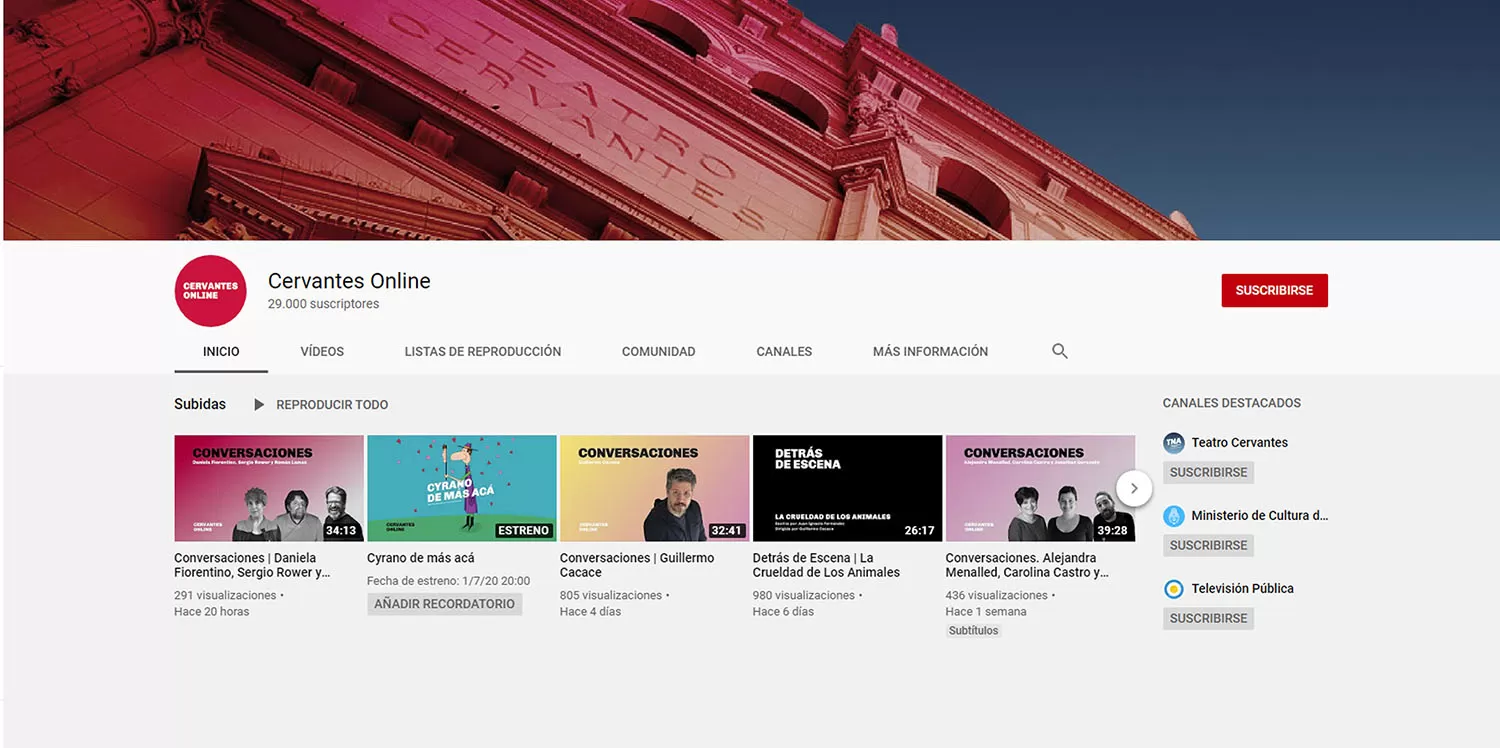Screen dimensions: 1500x748
Task: Open the Detrás de Escena thumbnail
Action: click(x=848, y=488)
